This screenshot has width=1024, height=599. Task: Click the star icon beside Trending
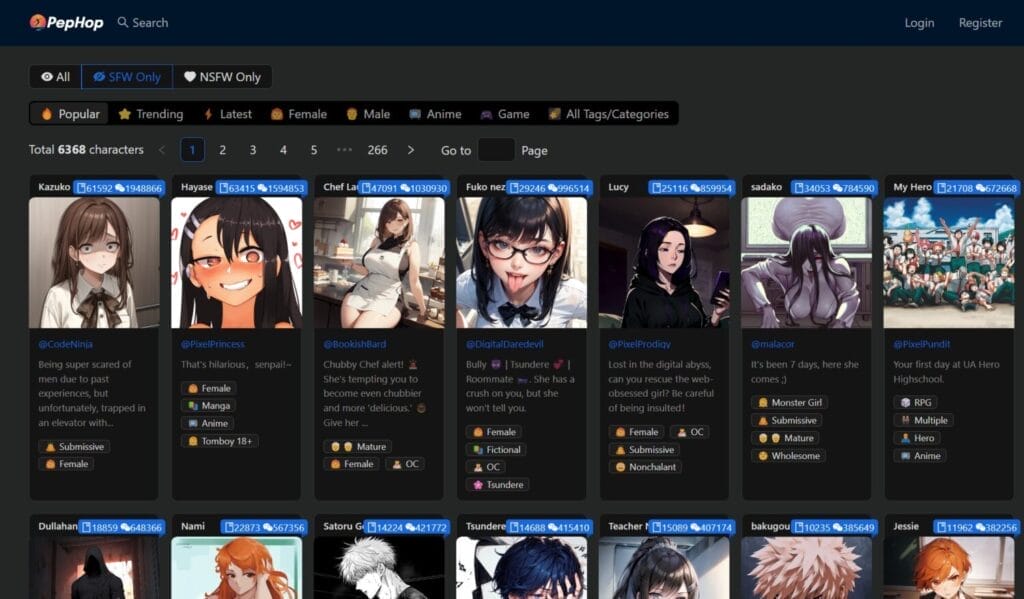coord(125,114)
